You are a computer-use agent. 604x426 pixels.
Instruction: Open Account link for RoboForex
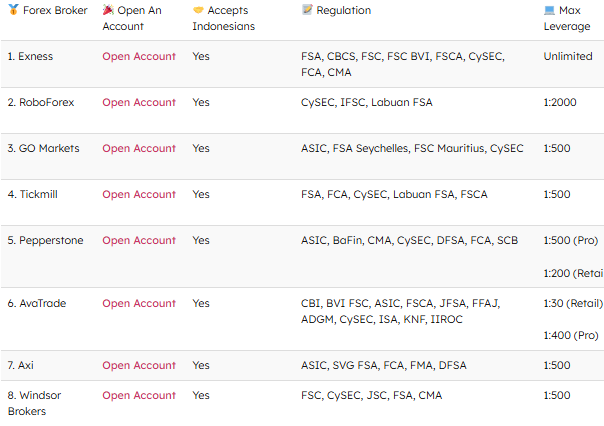pos(139,102)
